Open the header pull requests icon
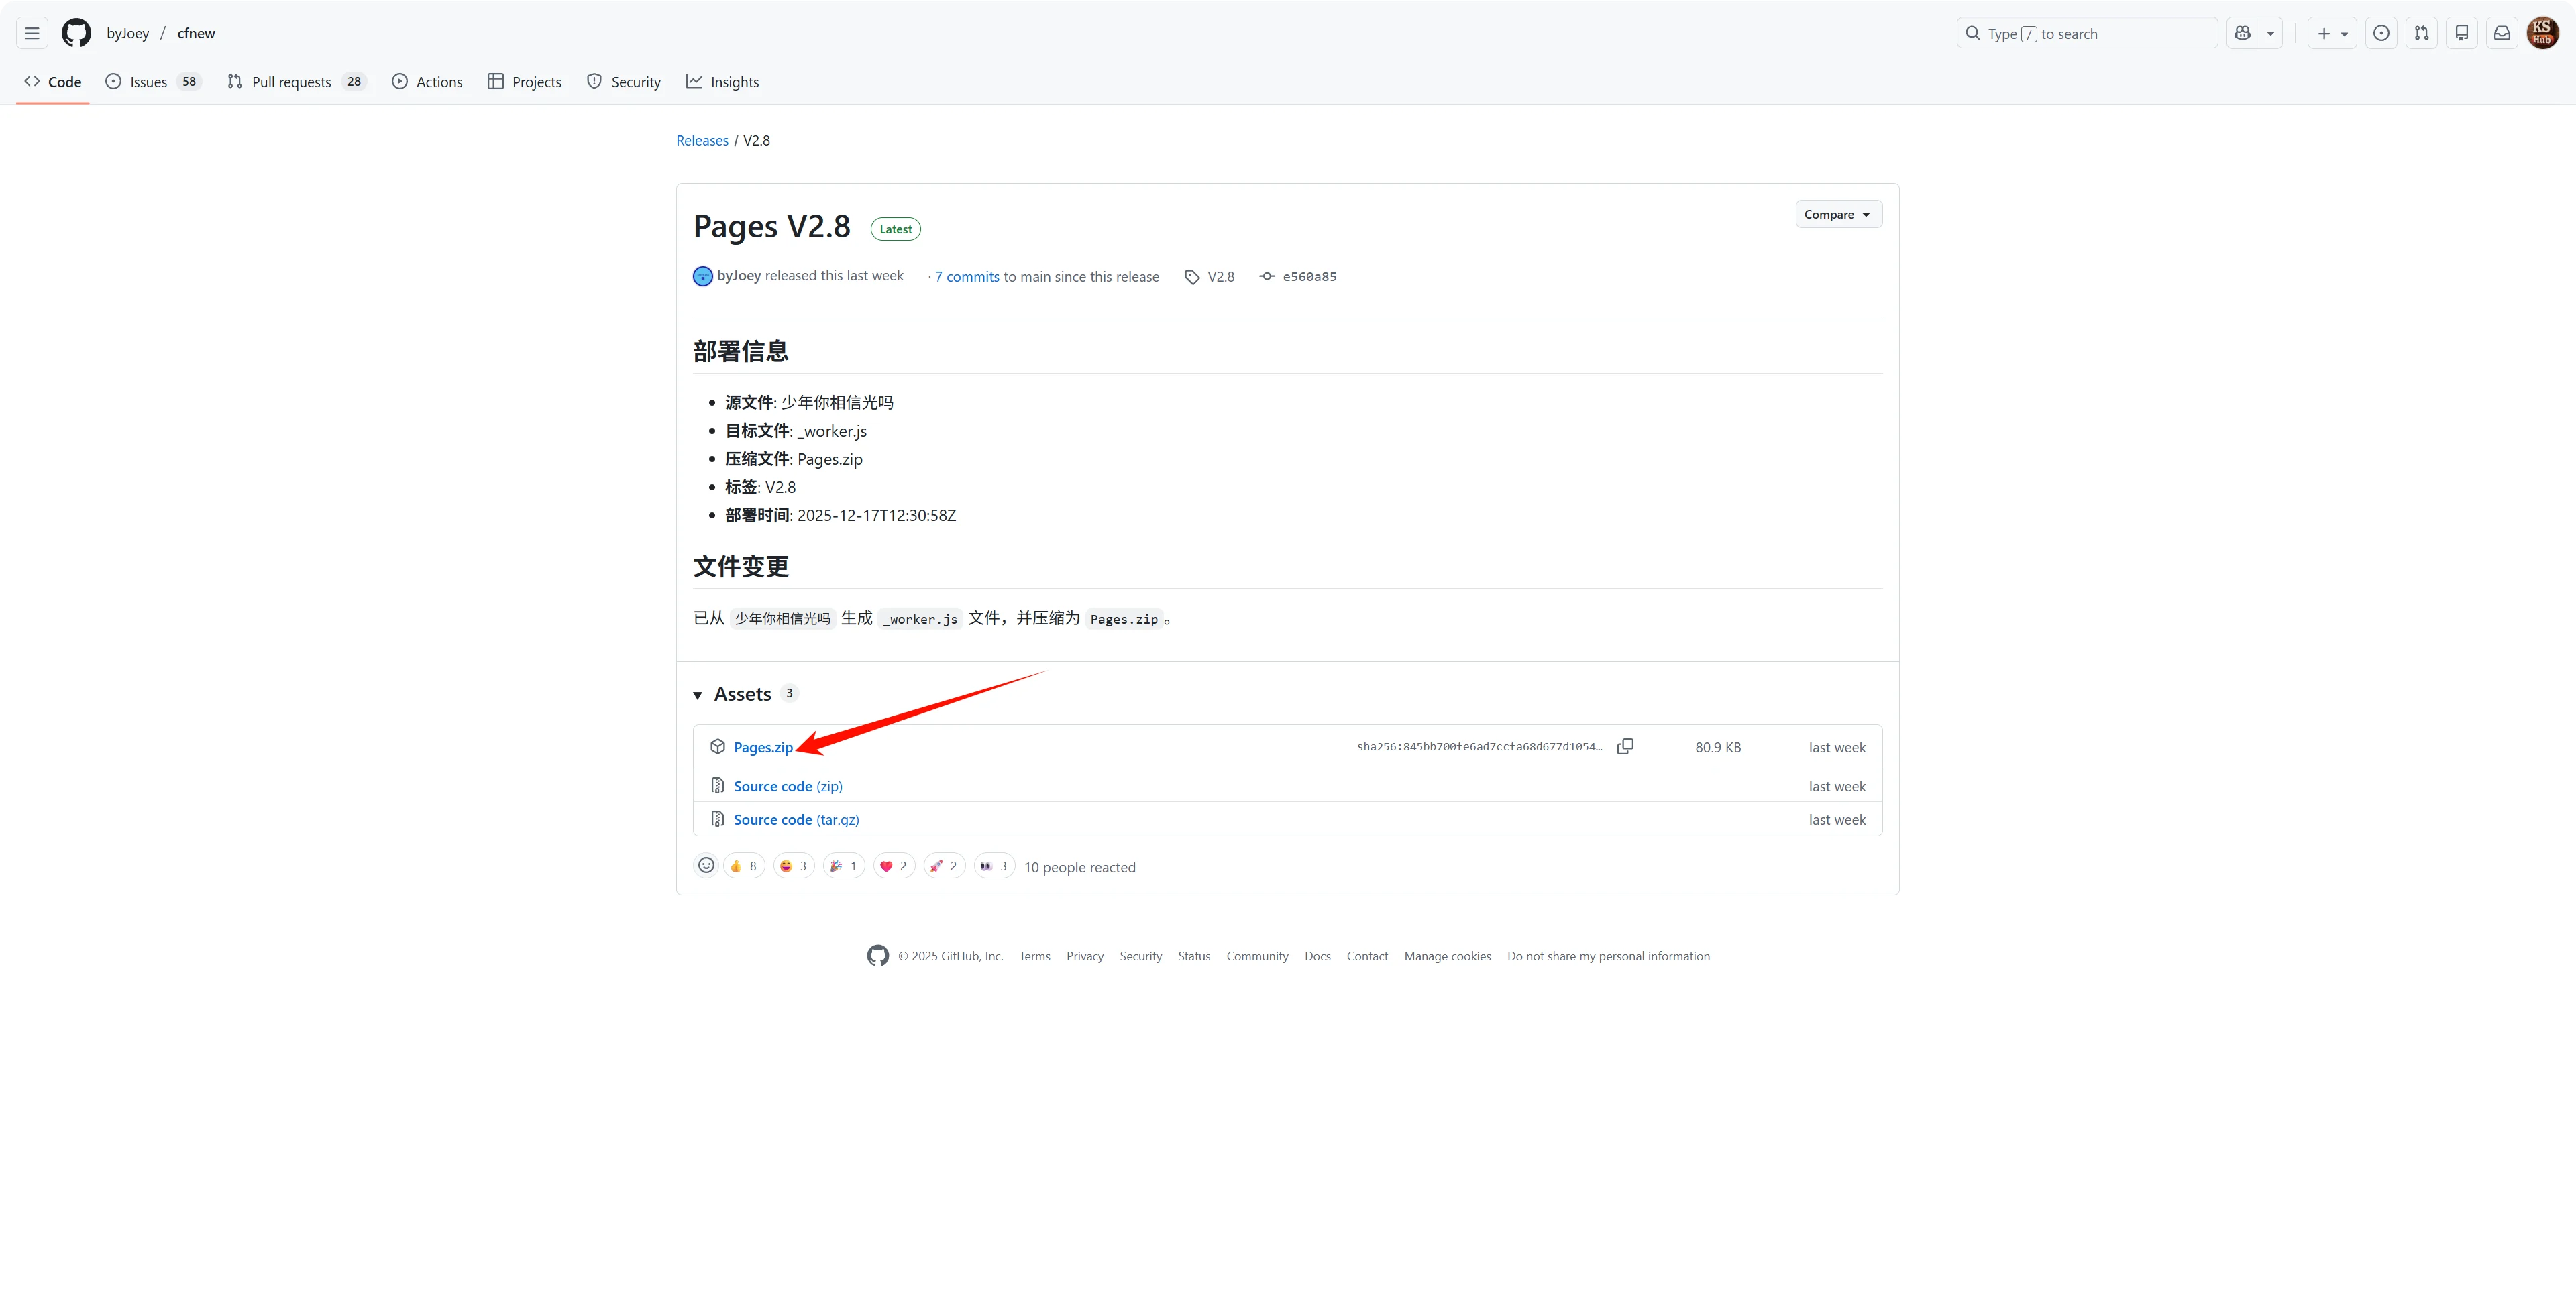Image resolution: width=2576 pixels, height=1313 pixels. (2422, 33)
